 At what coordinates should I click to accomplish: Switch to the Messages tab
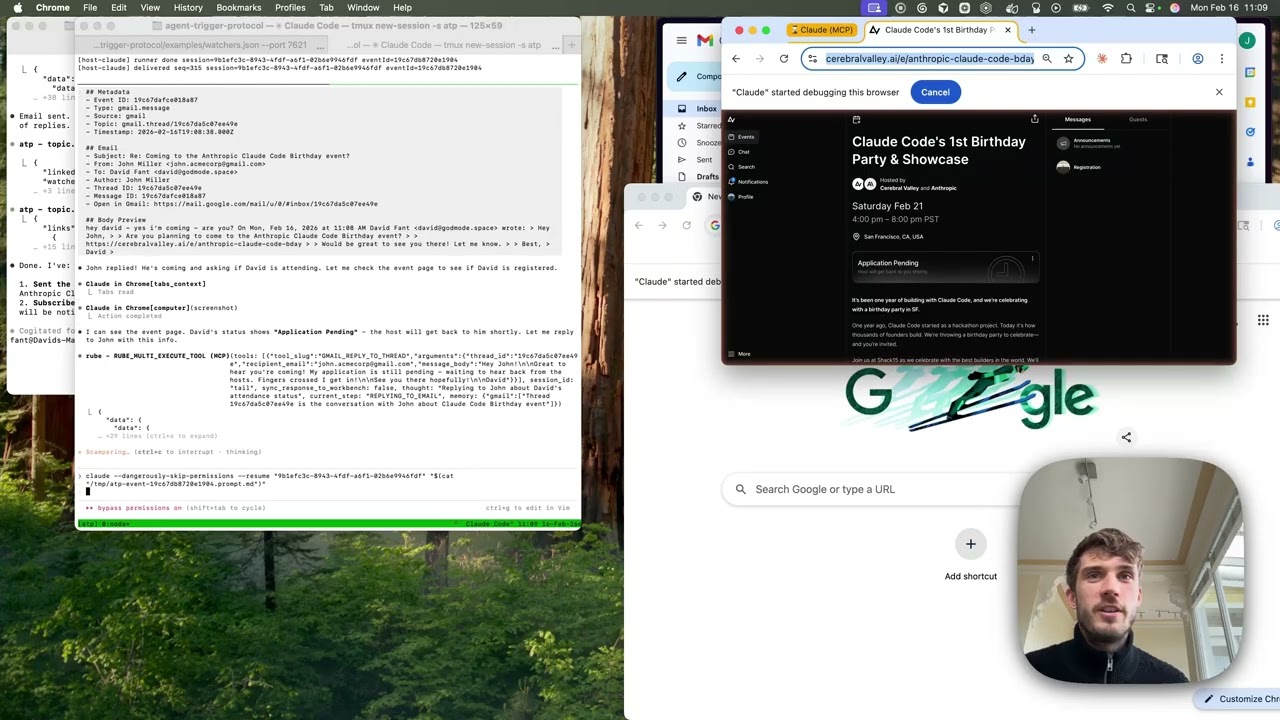coord(1077,120)
